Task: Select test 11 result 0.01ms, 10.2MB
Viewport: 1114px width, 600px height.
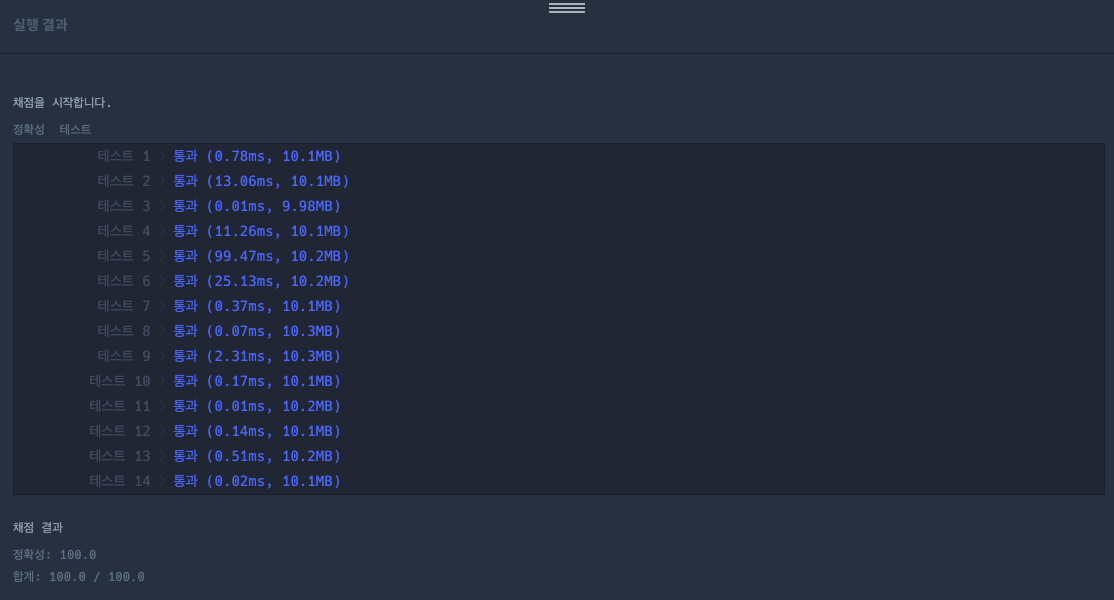Action: pyautogui.click(x=257, y=406)
